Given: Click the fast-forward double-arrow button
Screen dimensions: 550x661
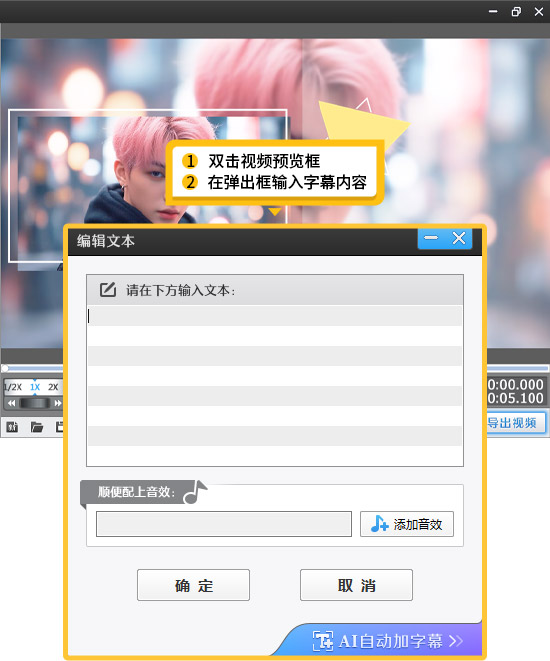Looking at the screenshot, I should [57, 403].
